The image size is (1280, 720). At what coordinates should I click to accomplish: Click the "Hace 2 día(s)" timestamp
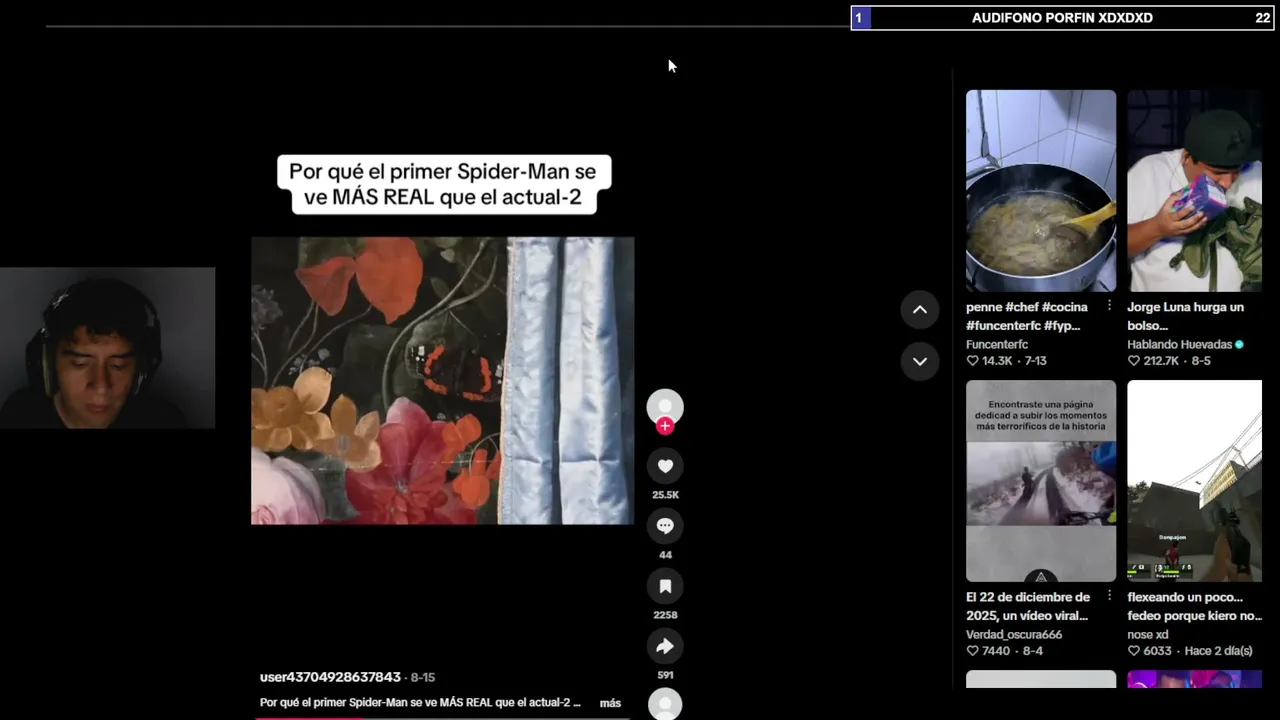(x=1218, y=651)
